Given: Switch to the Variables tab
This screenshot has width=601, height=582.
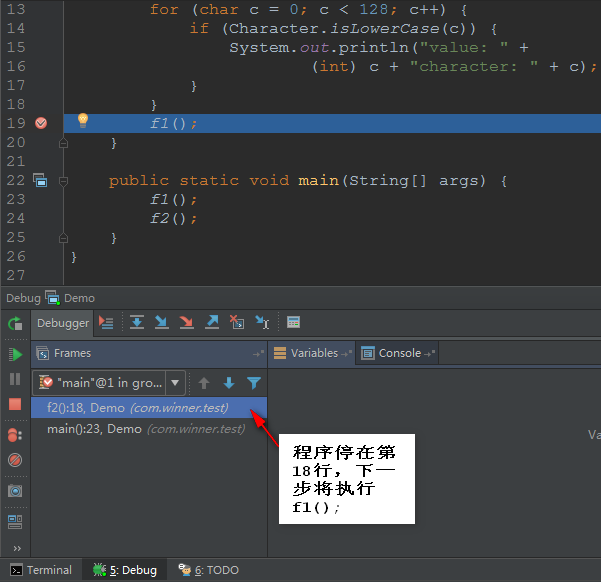Looking at the screenshot, I should coord(311,353).
